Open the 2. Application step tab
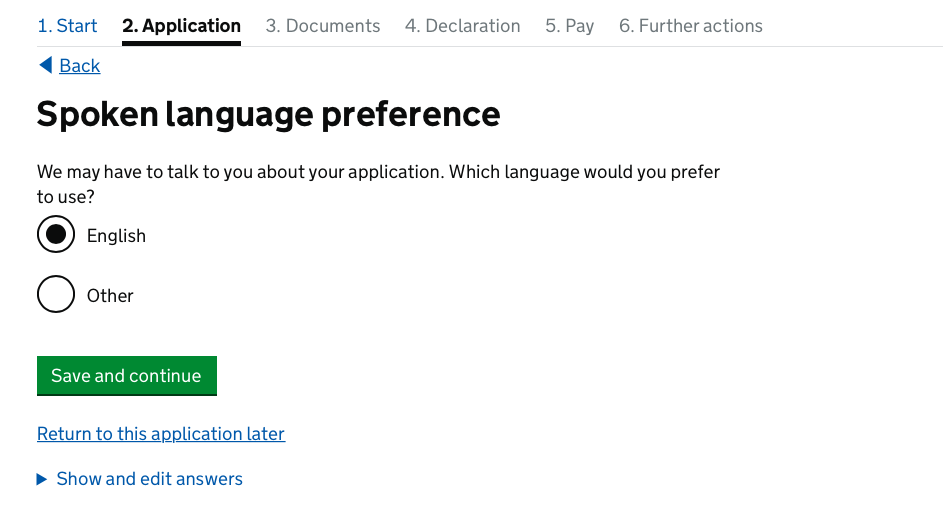Screen dimensions: 943x512 click(x=182, y=26)
